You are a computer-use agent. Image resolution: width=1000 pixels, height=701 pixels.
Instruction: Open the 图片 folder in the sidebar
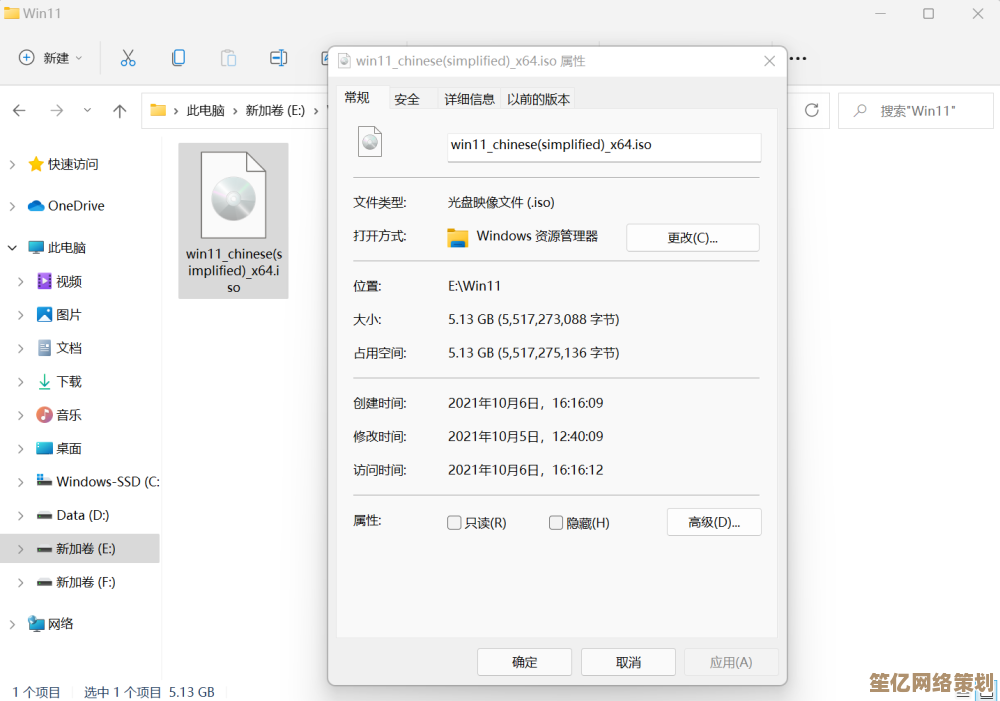click(69, 314)
